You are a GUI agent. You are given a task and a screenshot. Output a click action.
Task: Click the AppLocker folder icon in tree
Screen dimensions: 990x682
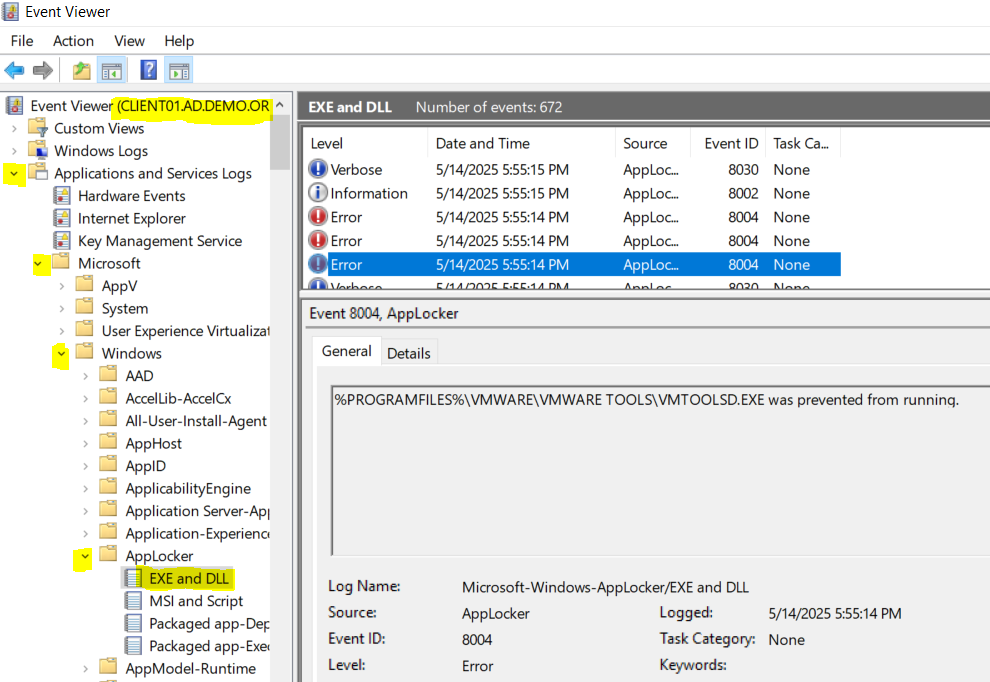coord(109,554)
